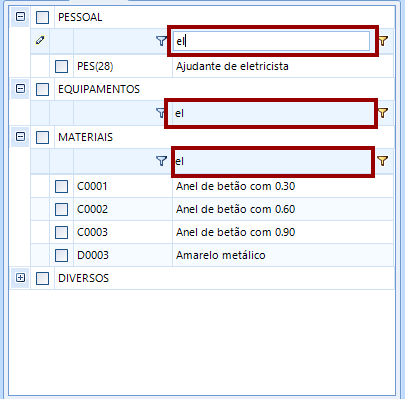Image resolution: width=405 pixels, height=399 pixels.
Task: Check the D0003 Amarelo metálico checkbox
Action: pyautogui.click(x=62, y=255)
